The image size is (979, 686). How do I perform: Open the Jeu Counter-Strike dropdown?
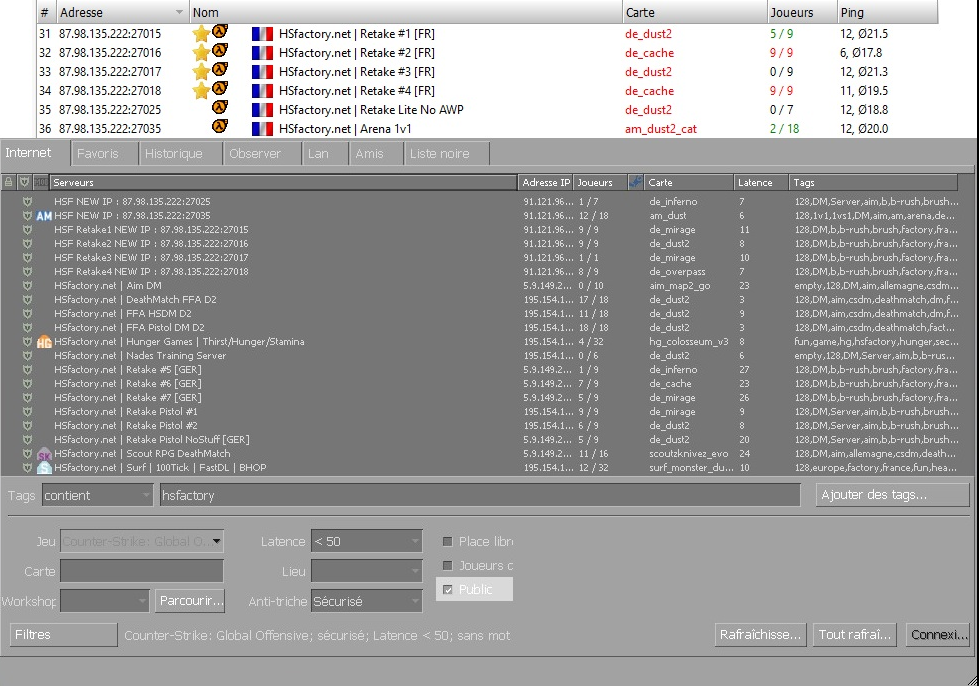point(142,541)
